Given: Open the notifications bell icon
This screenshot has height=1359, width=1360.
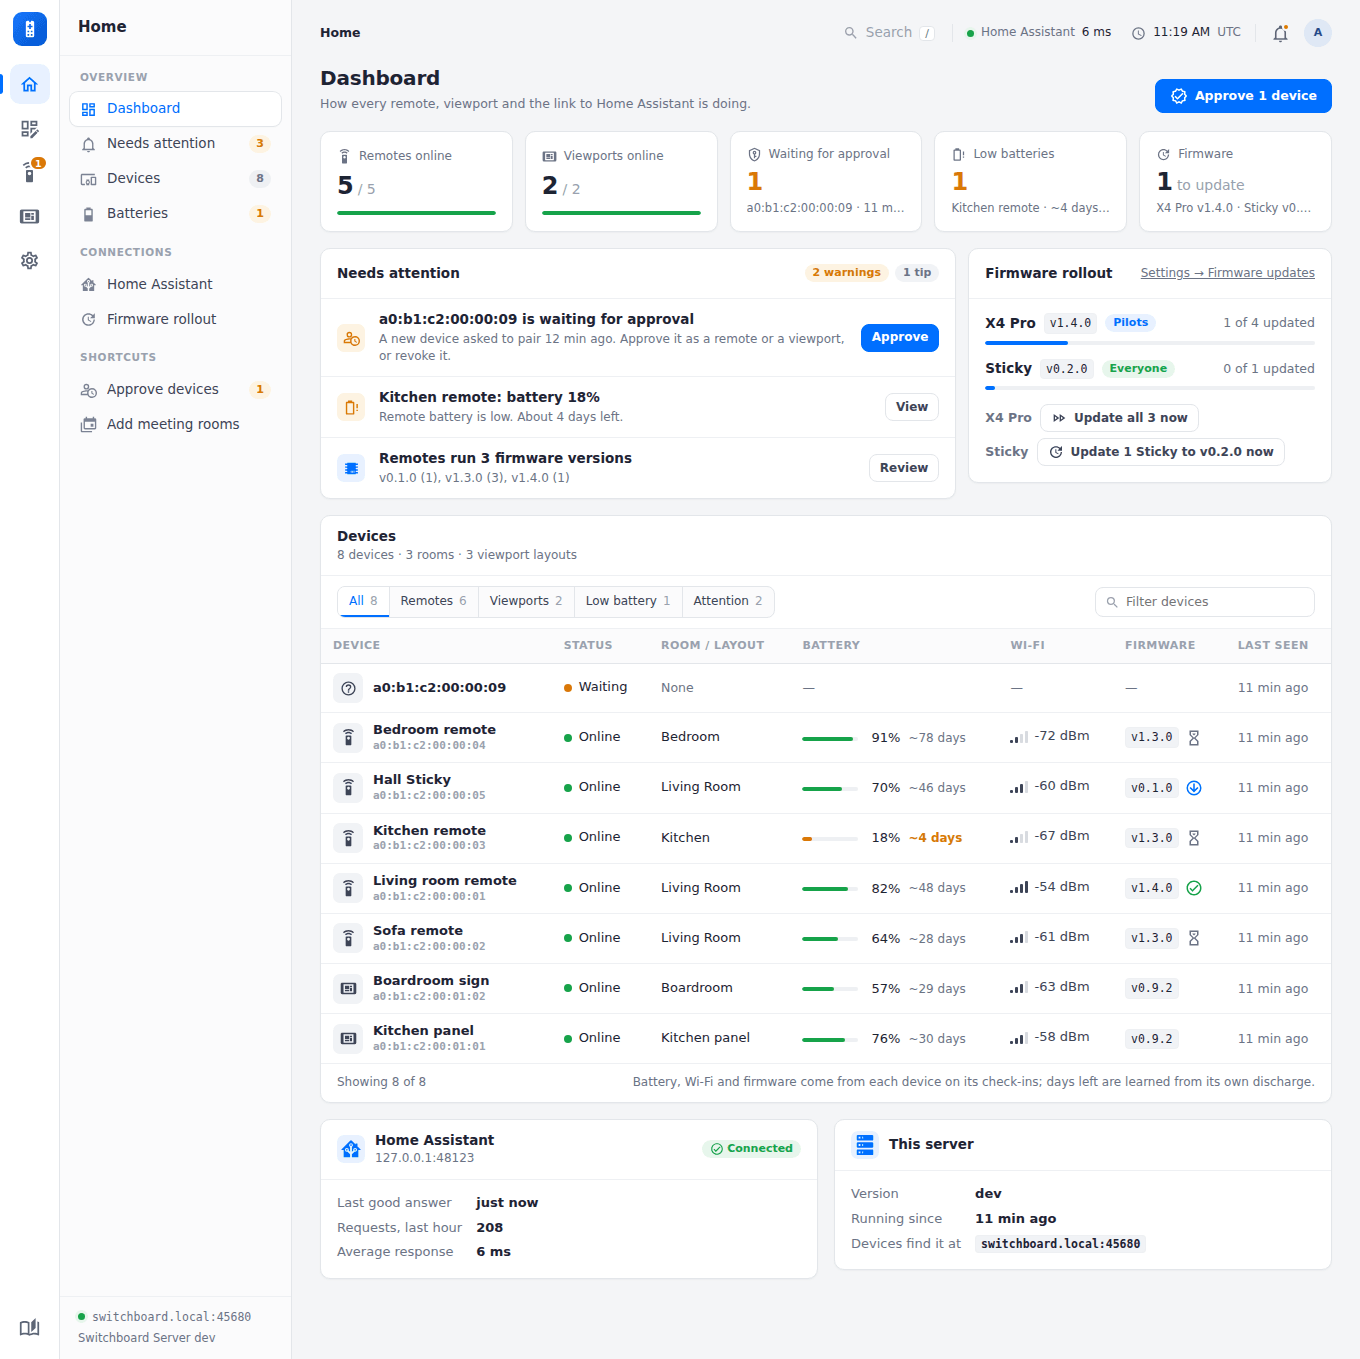Looking at the screenshot, I should click(1280, 33).
